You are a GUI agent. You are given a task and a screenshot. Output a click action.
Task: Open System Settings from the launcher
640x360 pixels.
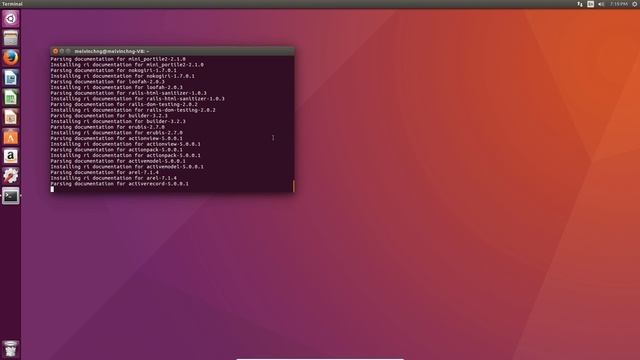coord(11,176)
